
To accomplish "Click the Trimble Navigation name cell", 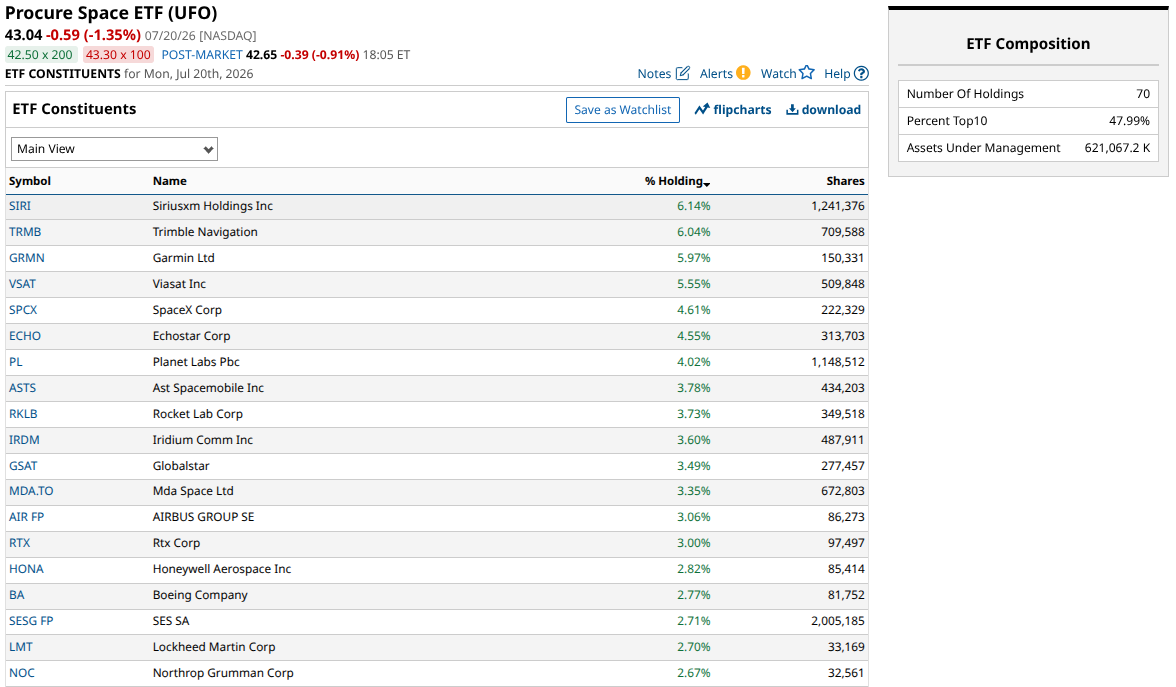I will (x=205, y=232).
